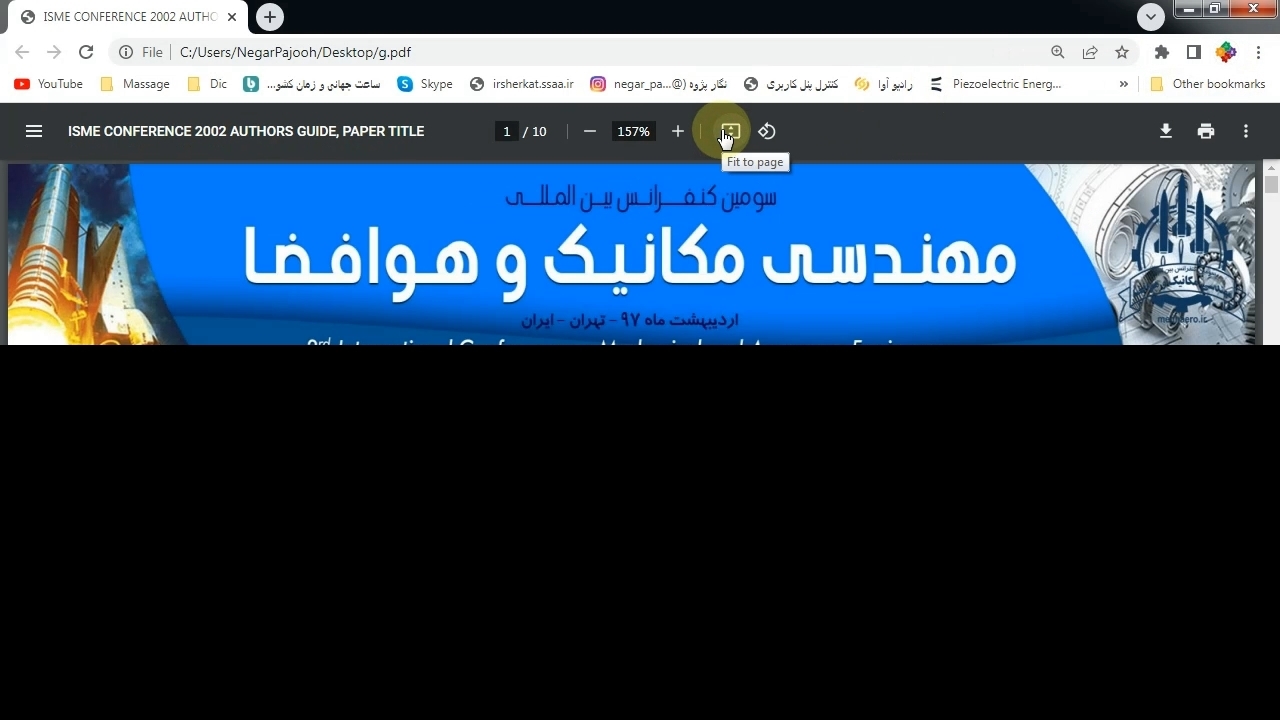Viewport: 1280px width, 720px height.
Task: Open the tab search dropdown arrow
Action: click(1151, 16)
